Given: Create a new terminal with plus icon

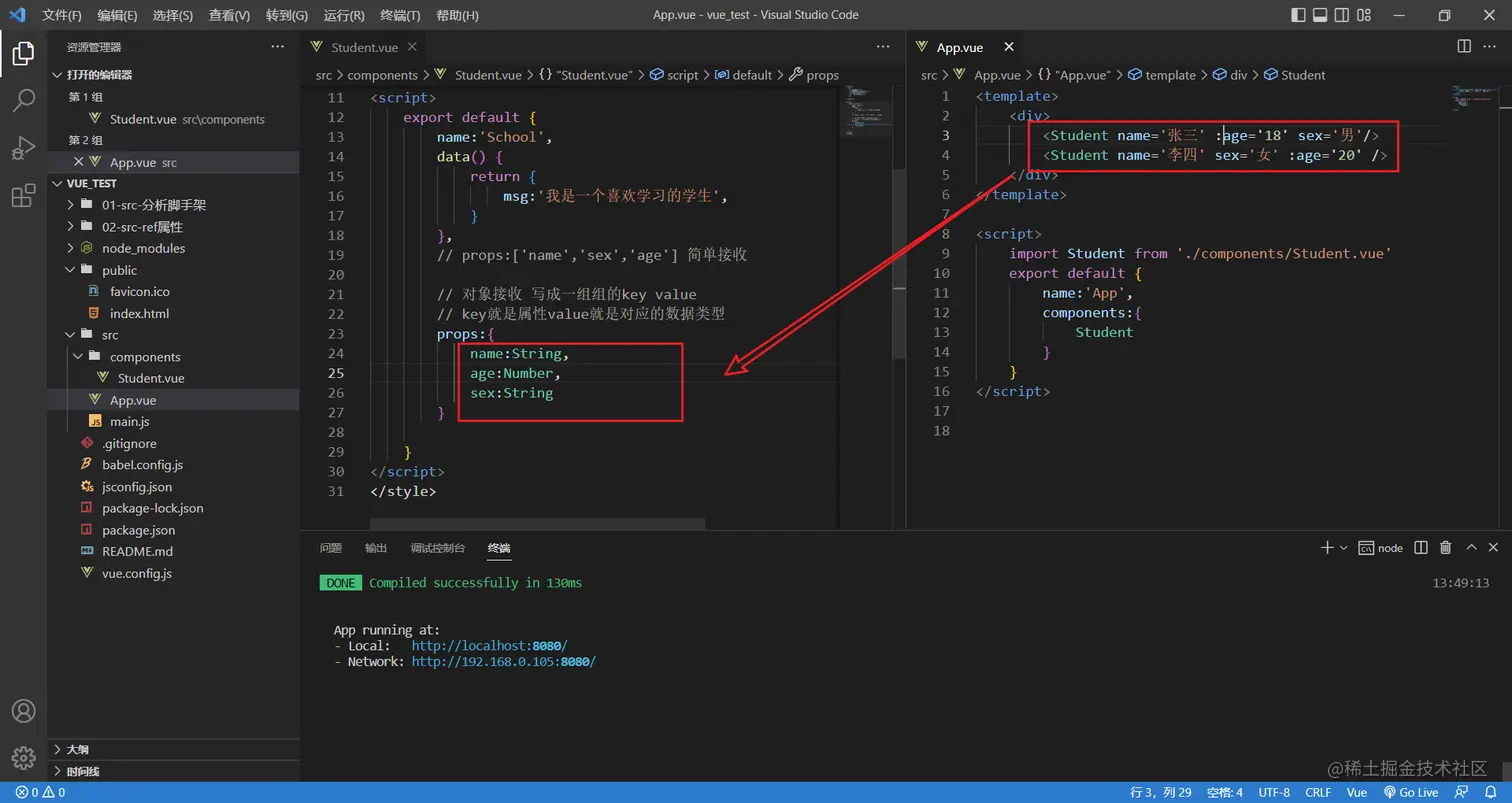Looking at the screenshot, I should click(x=1327, y=548).
